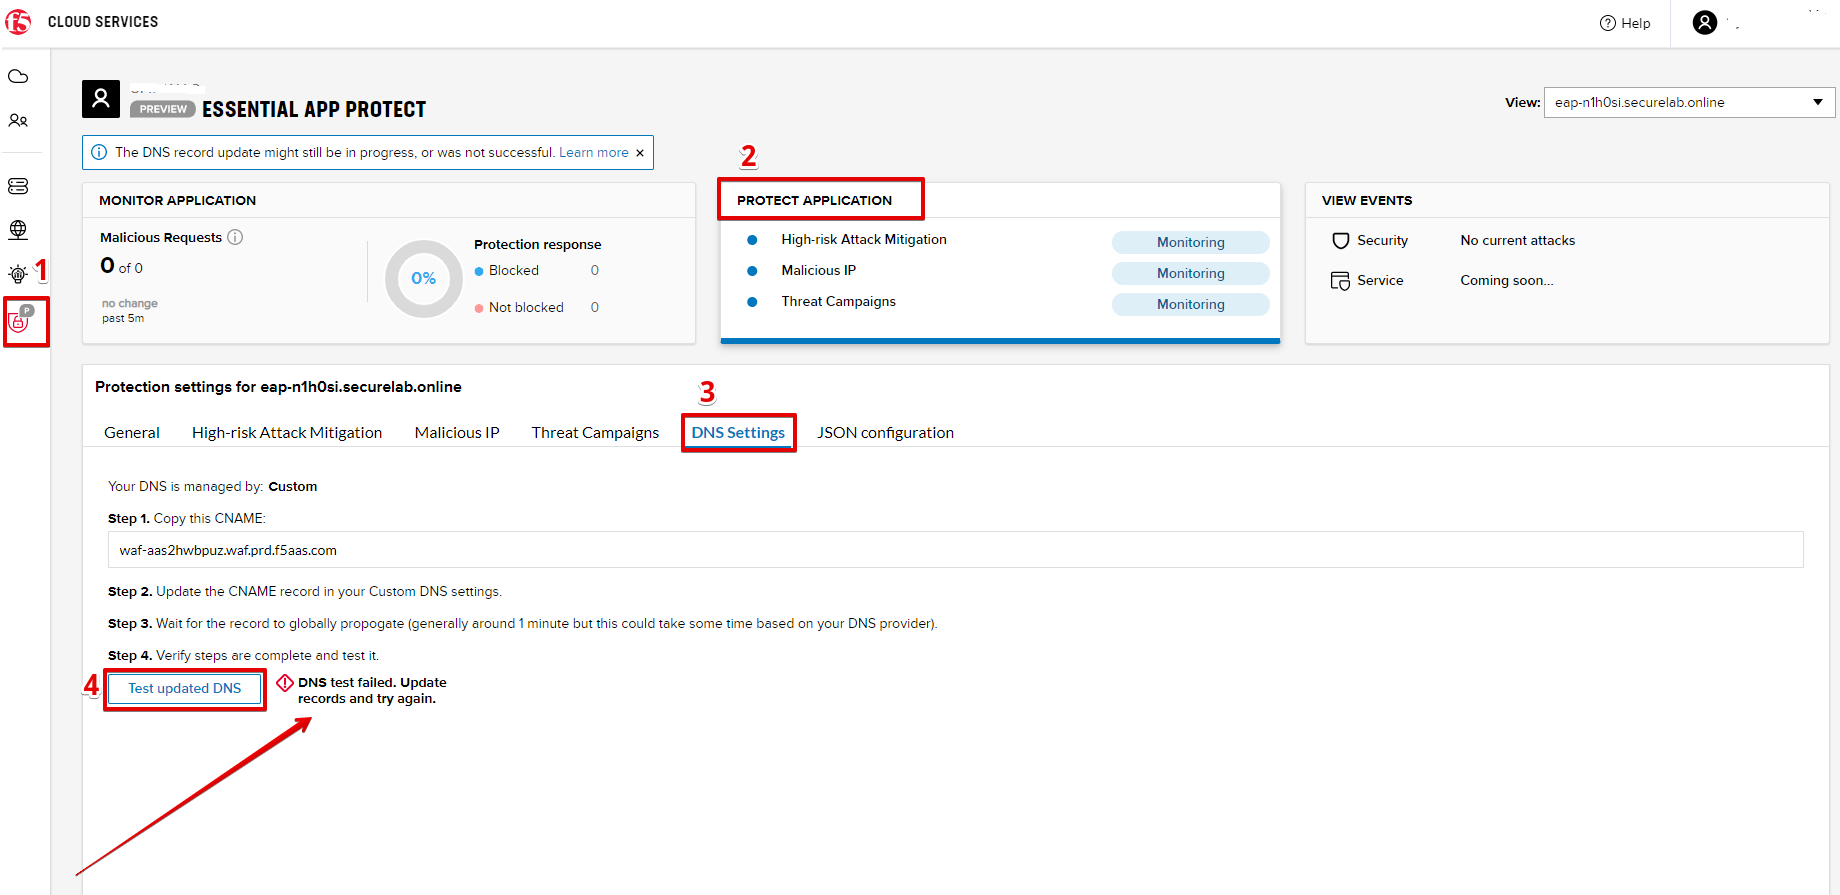Open the View domain dropdown
Screen dimensions: 1840x895
click(1689, 102)
